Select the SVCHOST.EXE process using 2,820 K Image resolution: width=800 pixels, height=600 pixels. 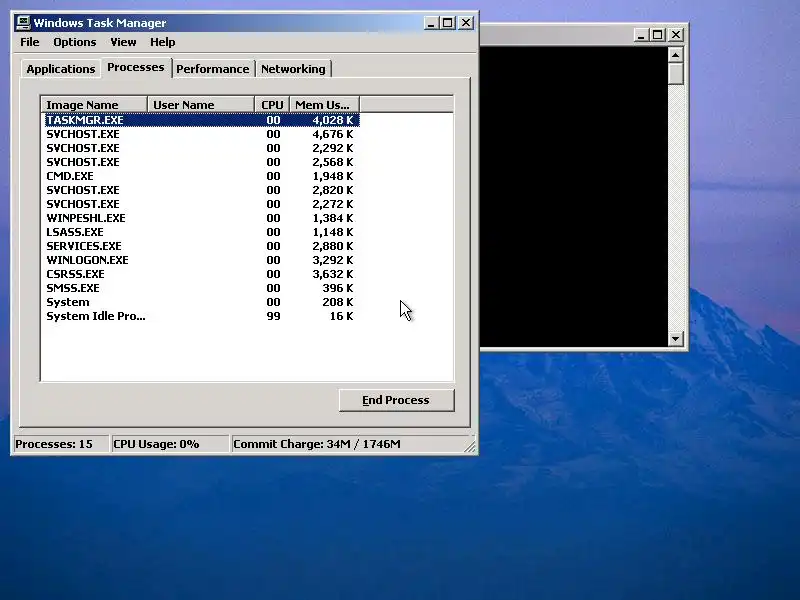coord(202,190)
